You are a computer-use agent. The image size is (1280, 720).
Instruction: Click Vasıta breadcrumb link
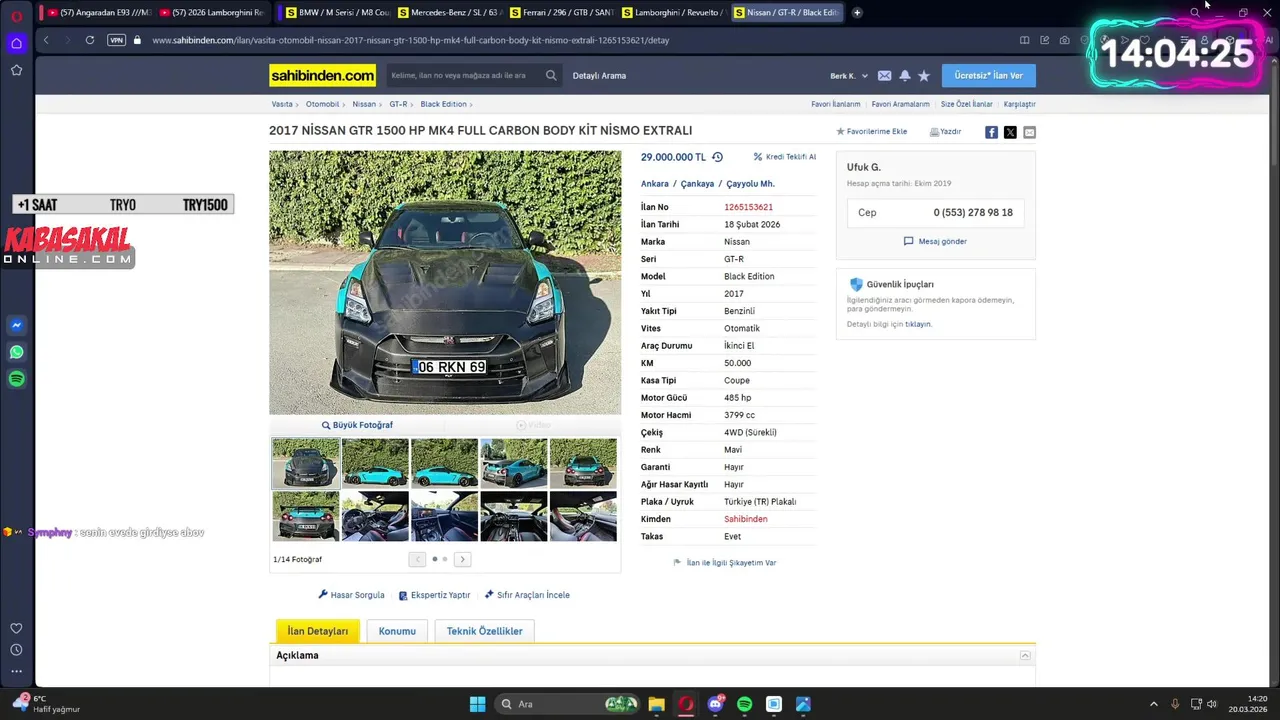tap(282, 104)
